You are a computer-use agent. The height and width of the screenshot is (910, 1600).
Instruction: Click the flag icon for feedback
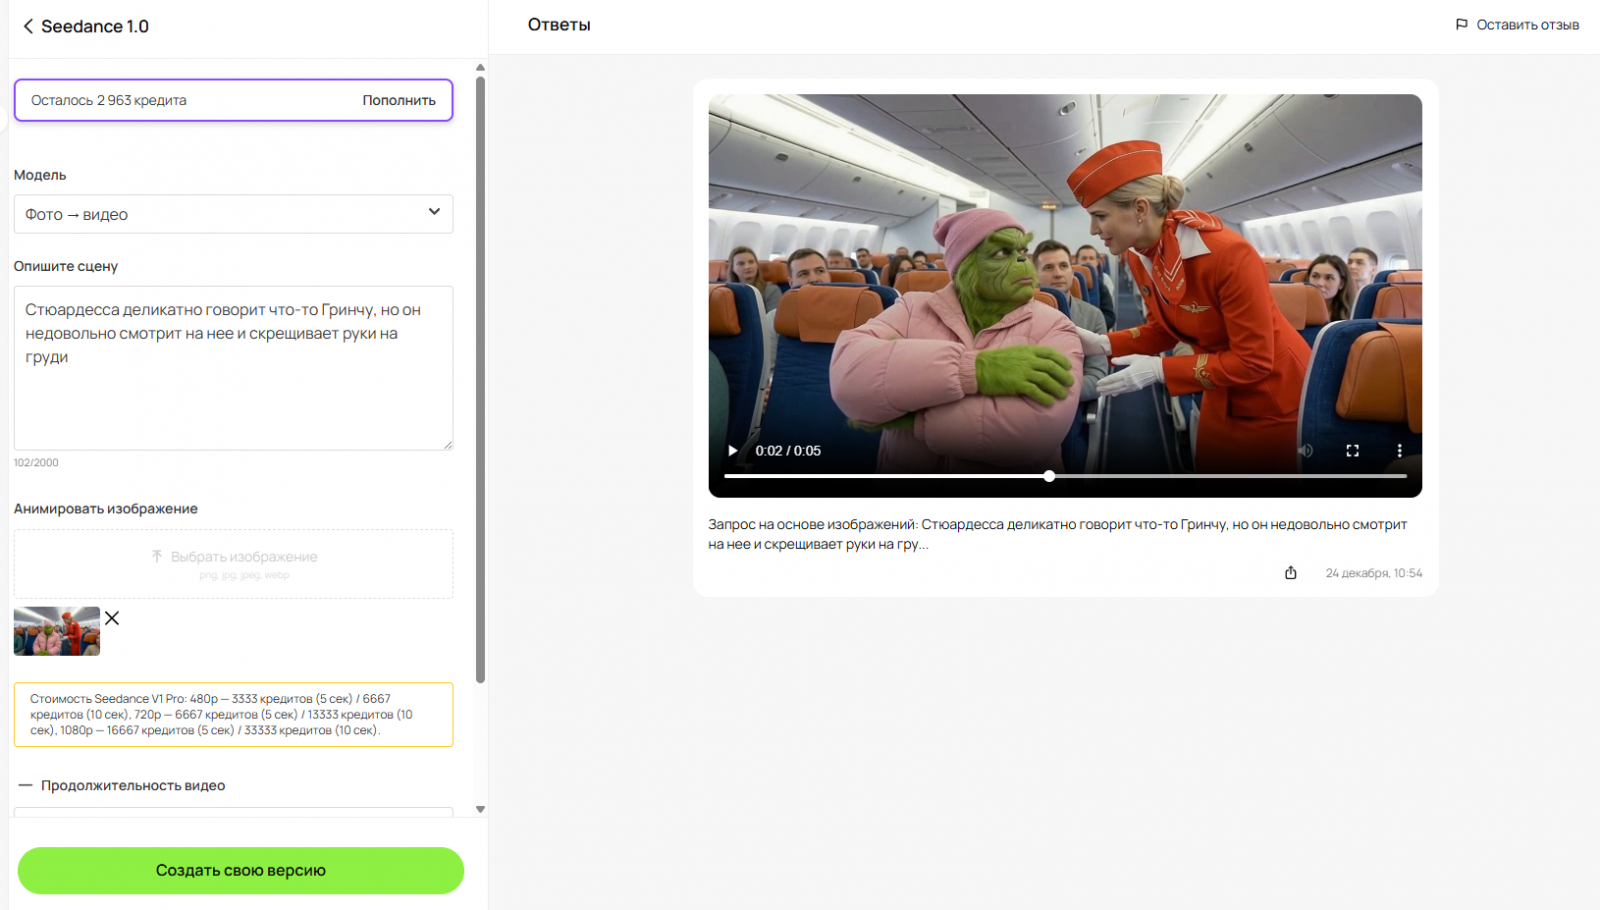click(x=1461, y=25)
